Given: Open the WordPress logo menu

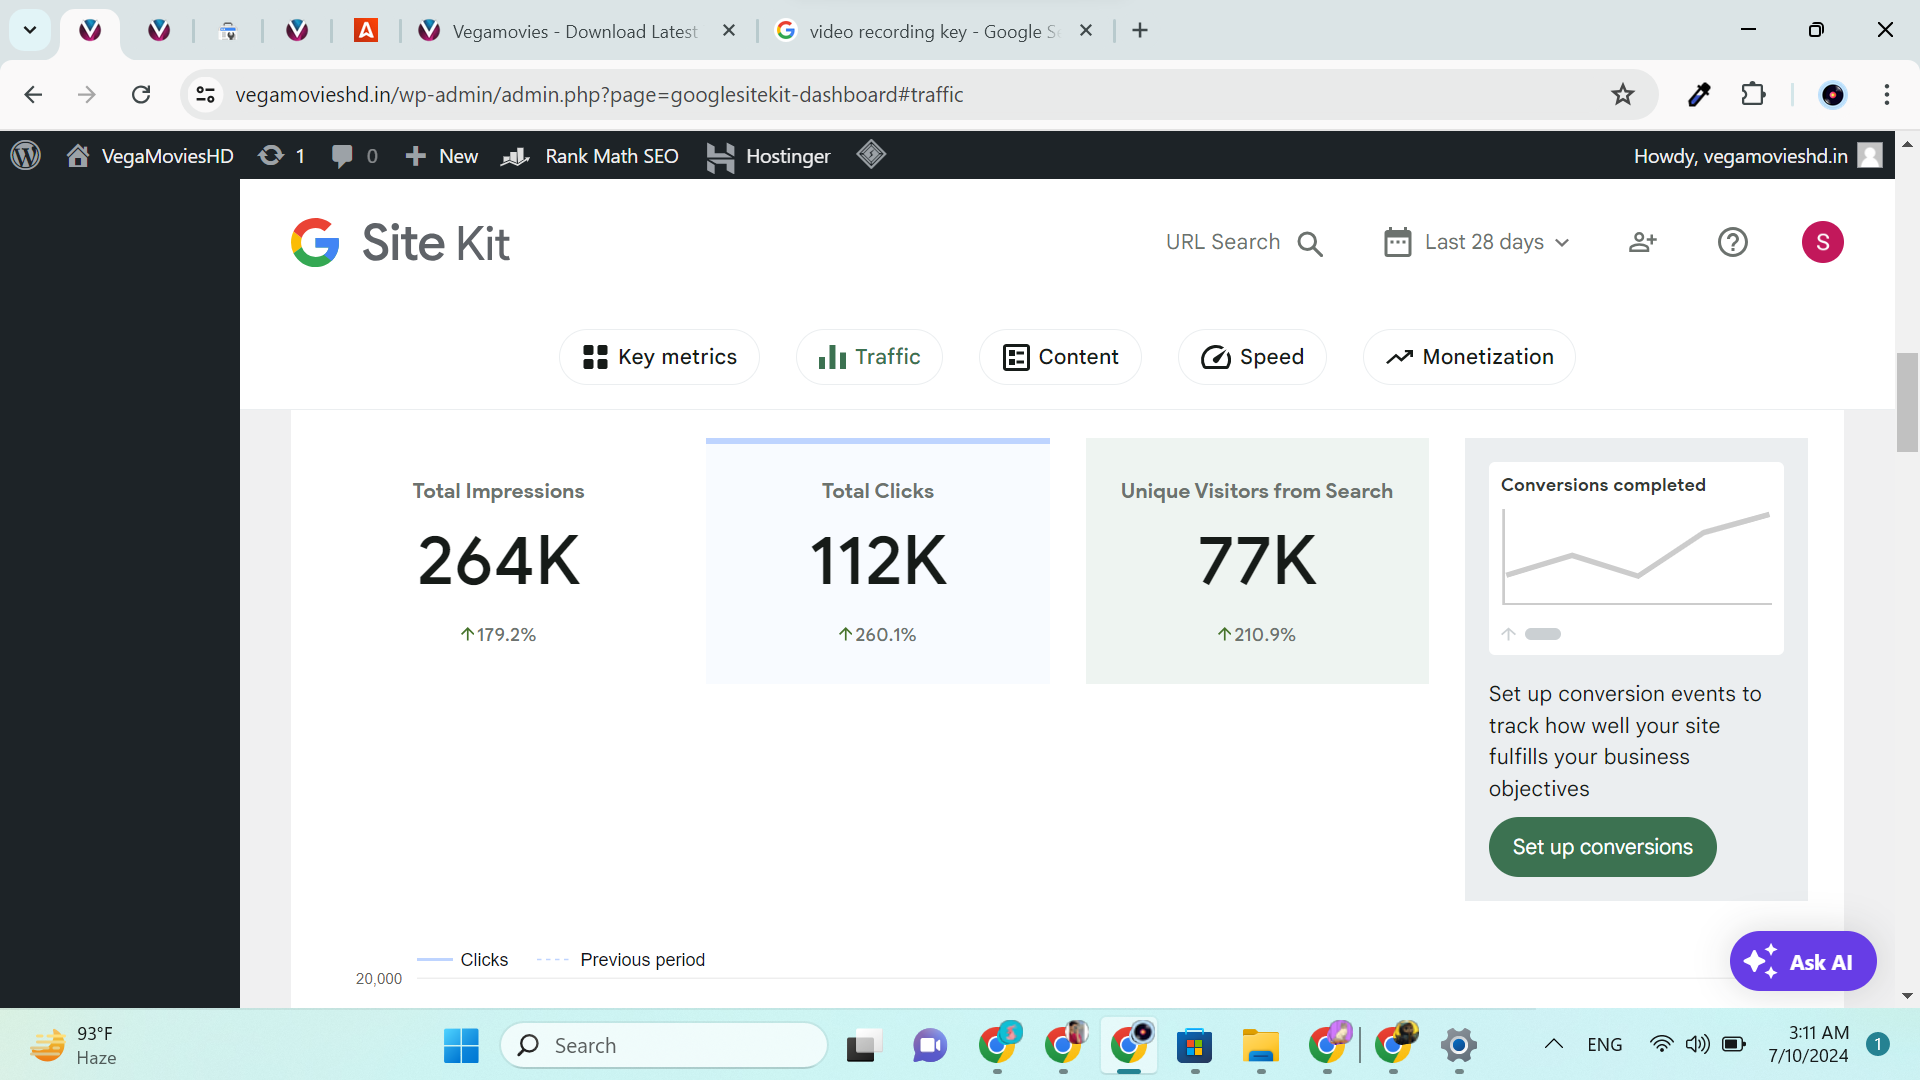Looking at the screenshot, I should click(x=25, y=156).
